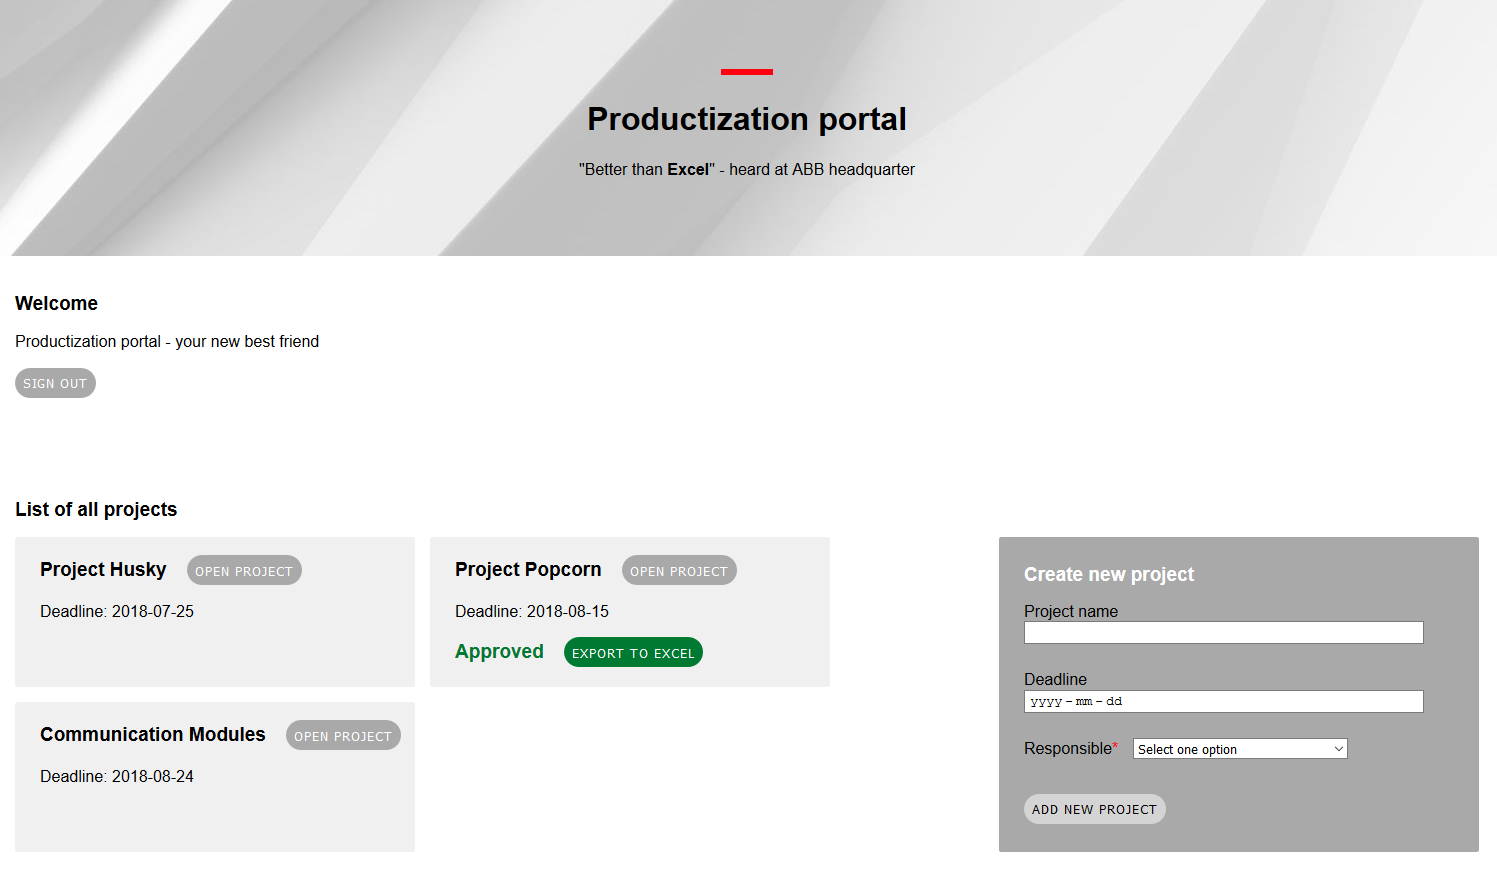This screenshot has width=1497, height=874.
Task: Open Project Popcorn via its Open Project button
Action: [679, 571]
